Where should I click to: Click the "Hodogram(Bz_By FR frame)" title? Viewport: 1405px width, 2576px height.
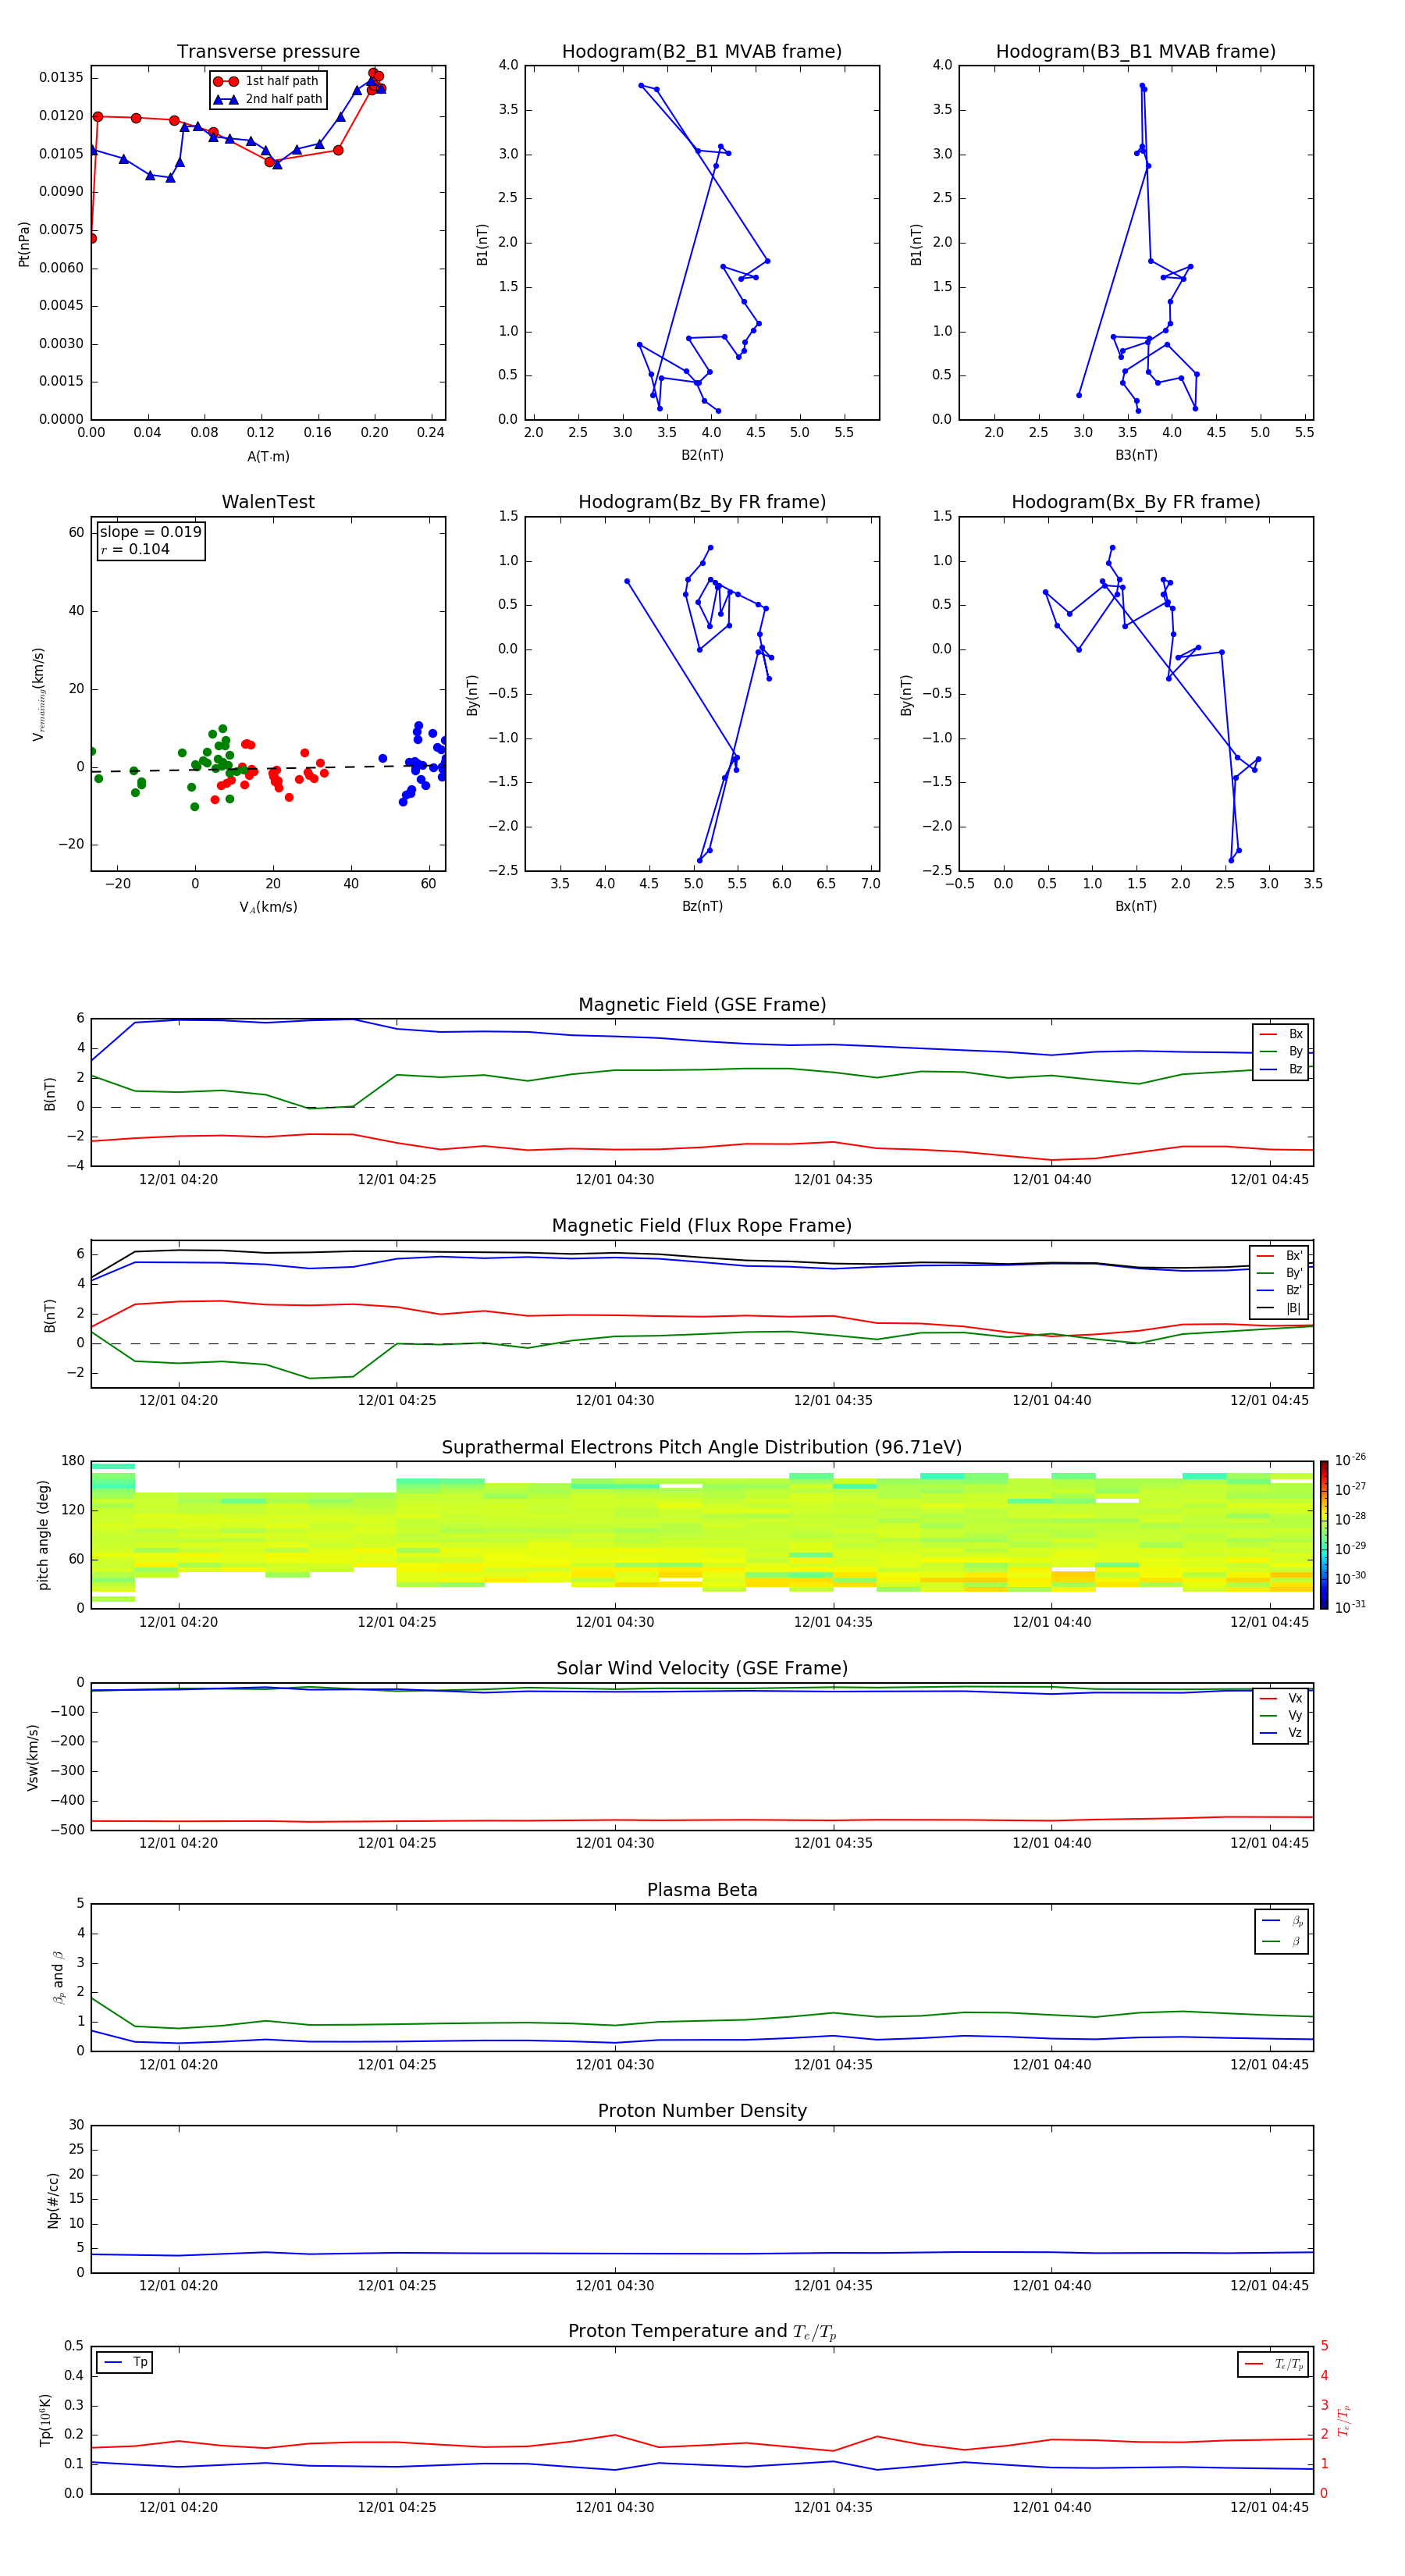(702, 502)
